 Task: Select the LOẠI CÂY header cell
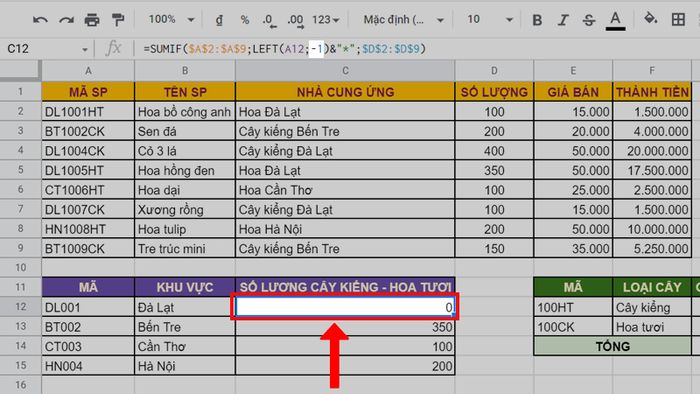point(652,287)
